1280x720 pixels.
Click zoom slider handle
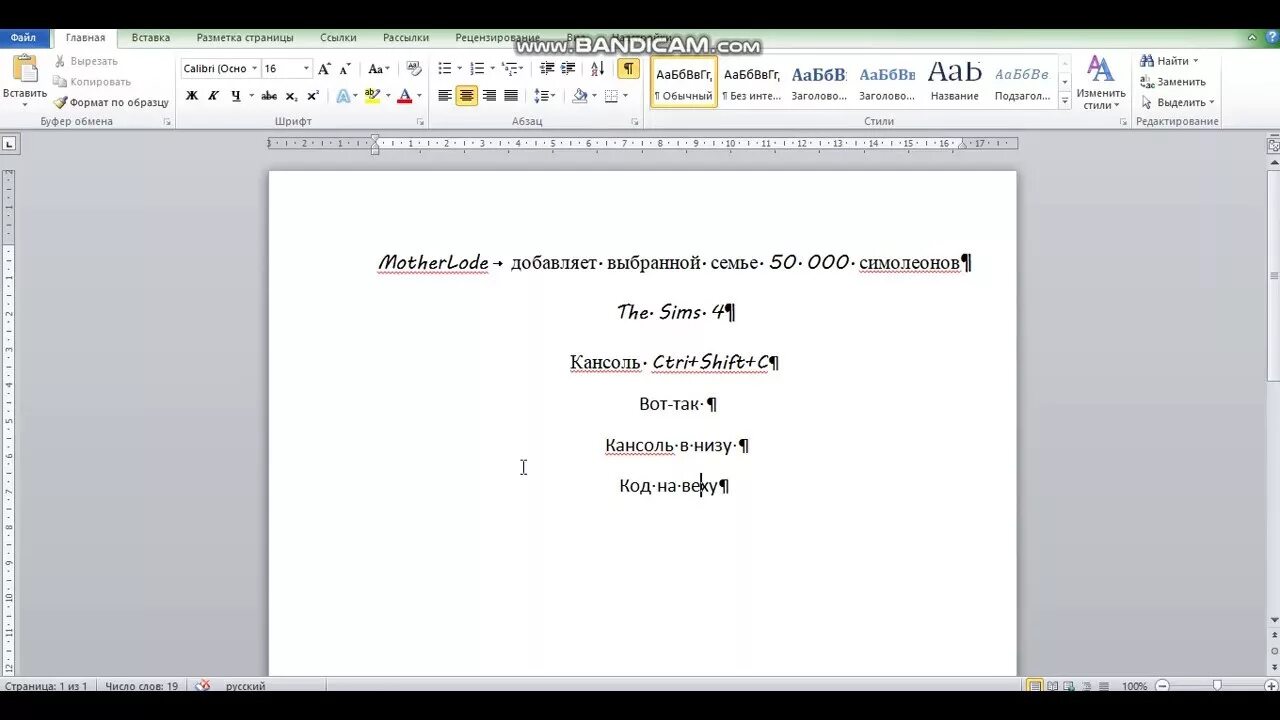coord(1217,686)
